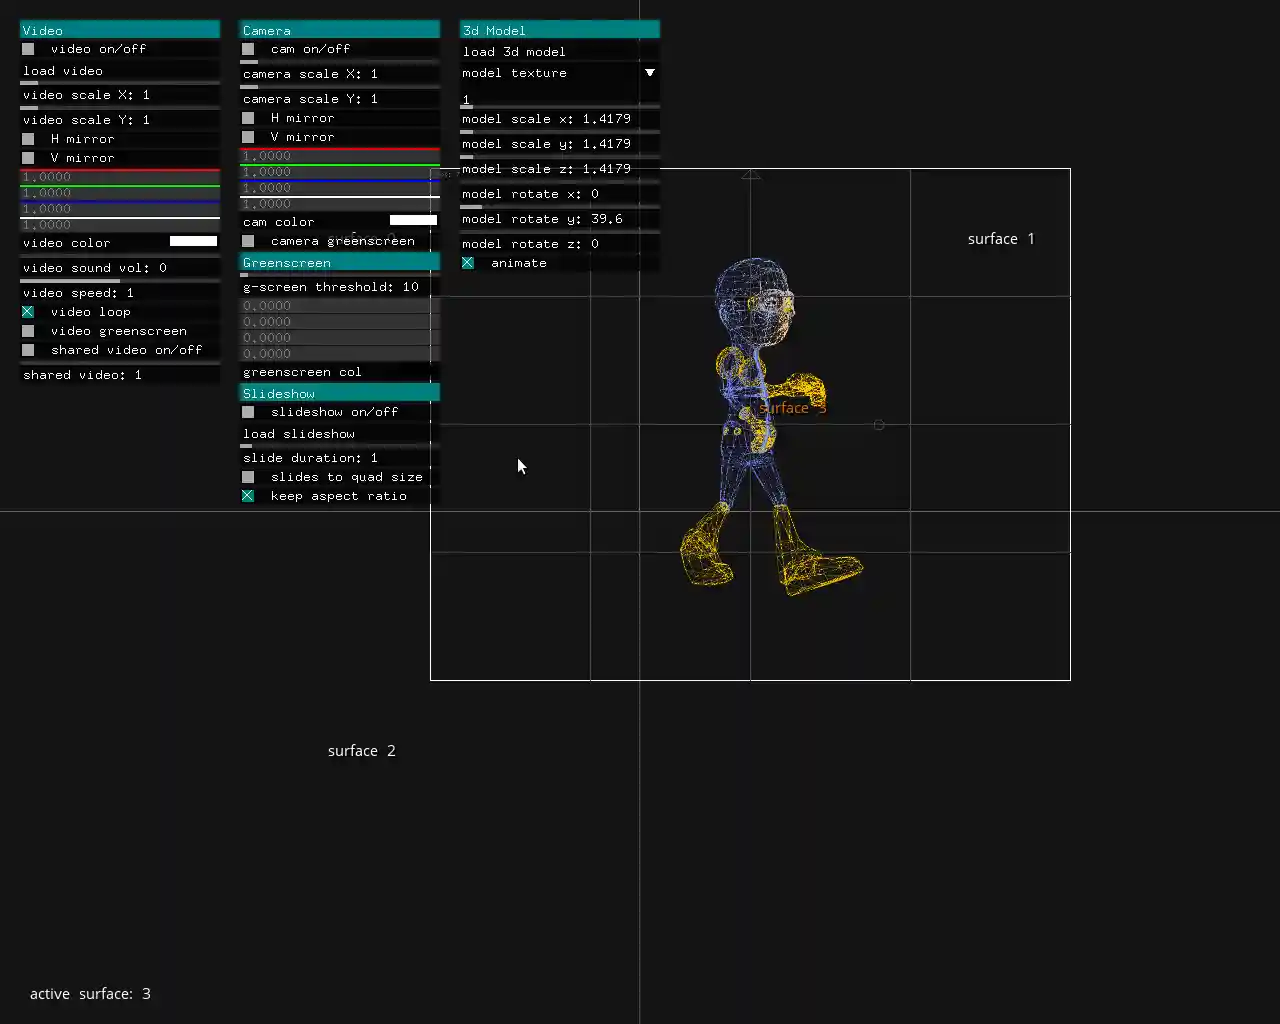The height and width of the screenshot is (1024, 1280).
Task: Open the model texture dropdown arrow
Action: [649, 73]
